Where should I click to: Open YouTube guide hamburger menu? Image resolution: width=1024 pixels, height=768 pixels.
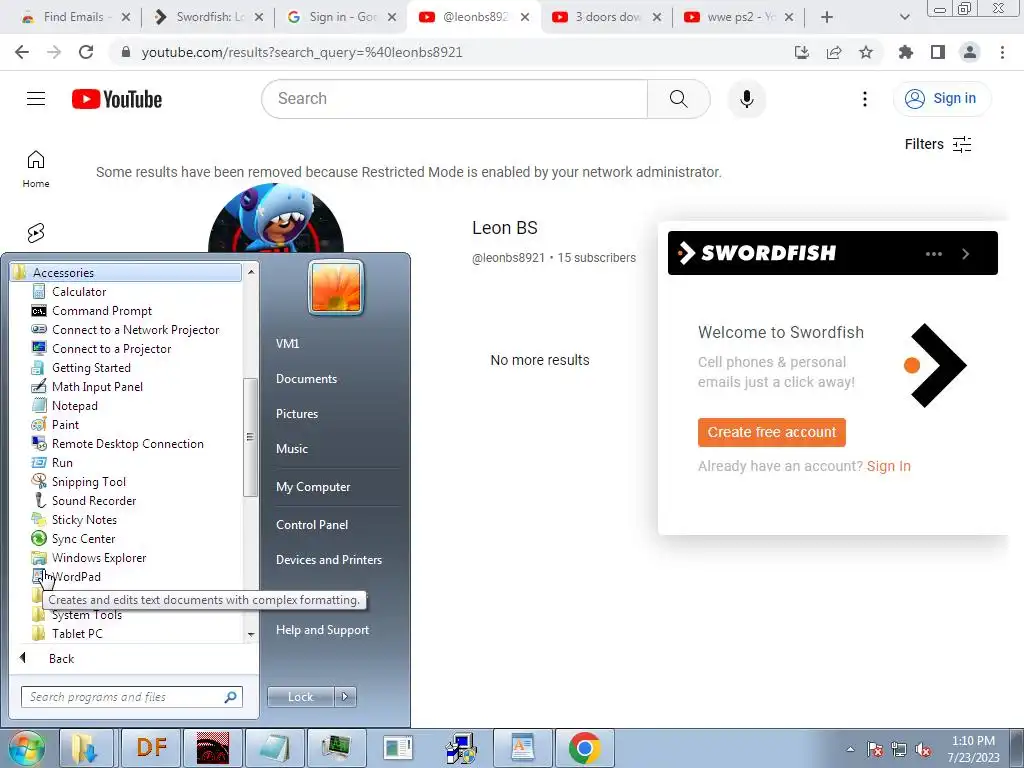[36, 99]
